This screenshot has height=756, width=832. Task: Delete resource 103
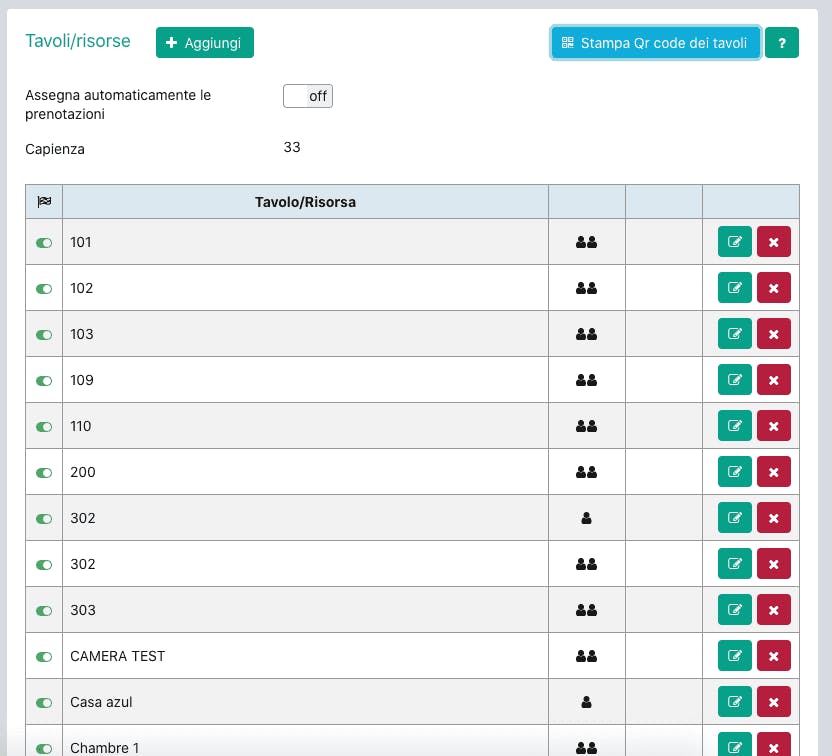[774, 334]
